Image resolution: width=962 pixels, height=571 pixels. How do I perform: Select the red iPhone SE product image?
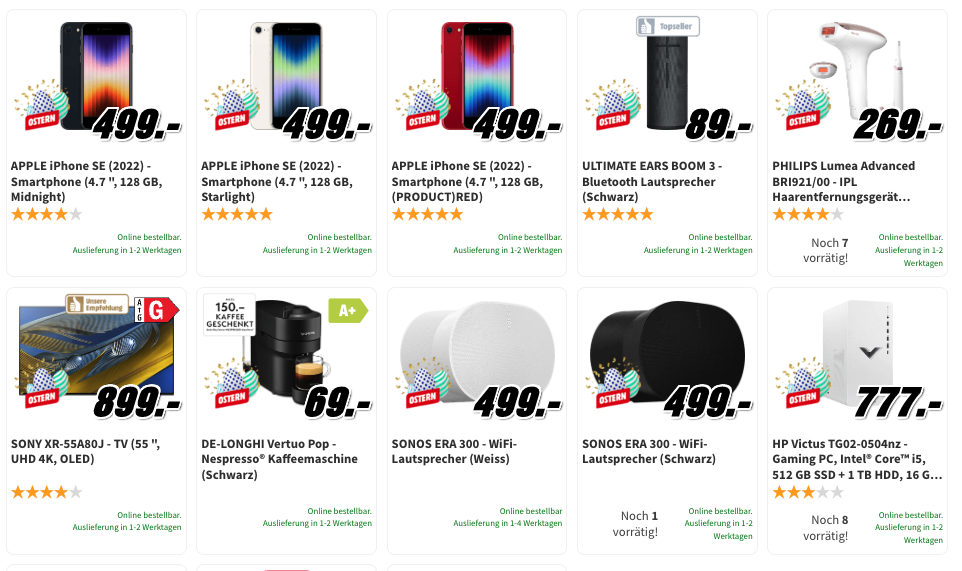click(x=477, y=75)
